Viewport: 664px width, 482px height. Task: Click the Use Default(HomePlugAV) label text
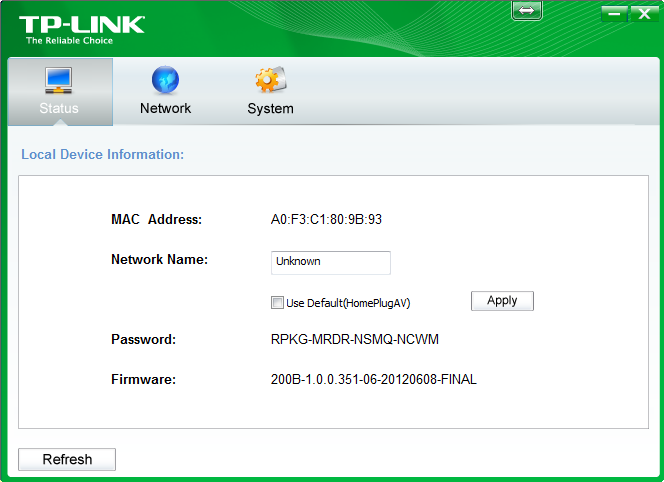point(348,303)
